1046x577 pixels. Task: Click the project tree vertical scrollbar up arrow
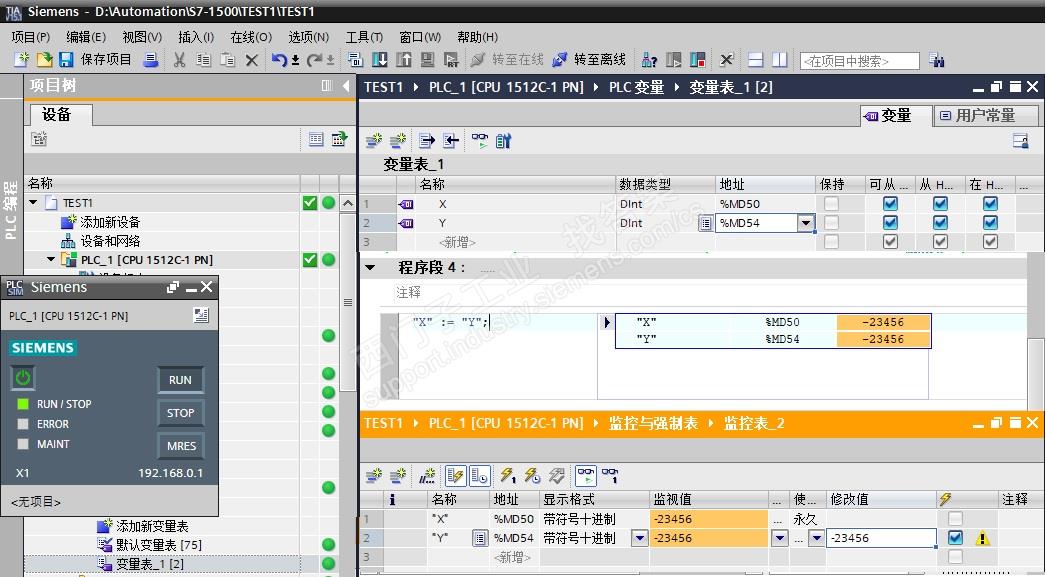coord(348,203)
